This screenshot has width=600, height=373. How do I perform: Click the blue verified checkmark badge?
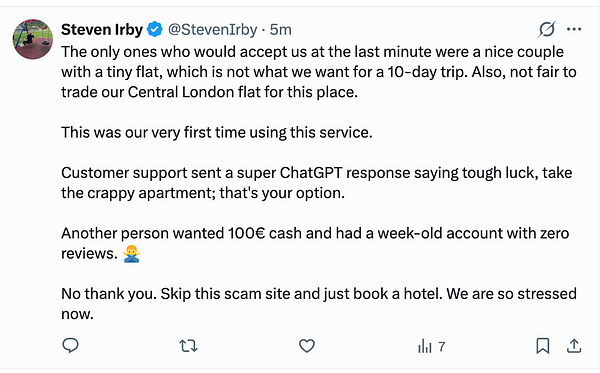155,29
